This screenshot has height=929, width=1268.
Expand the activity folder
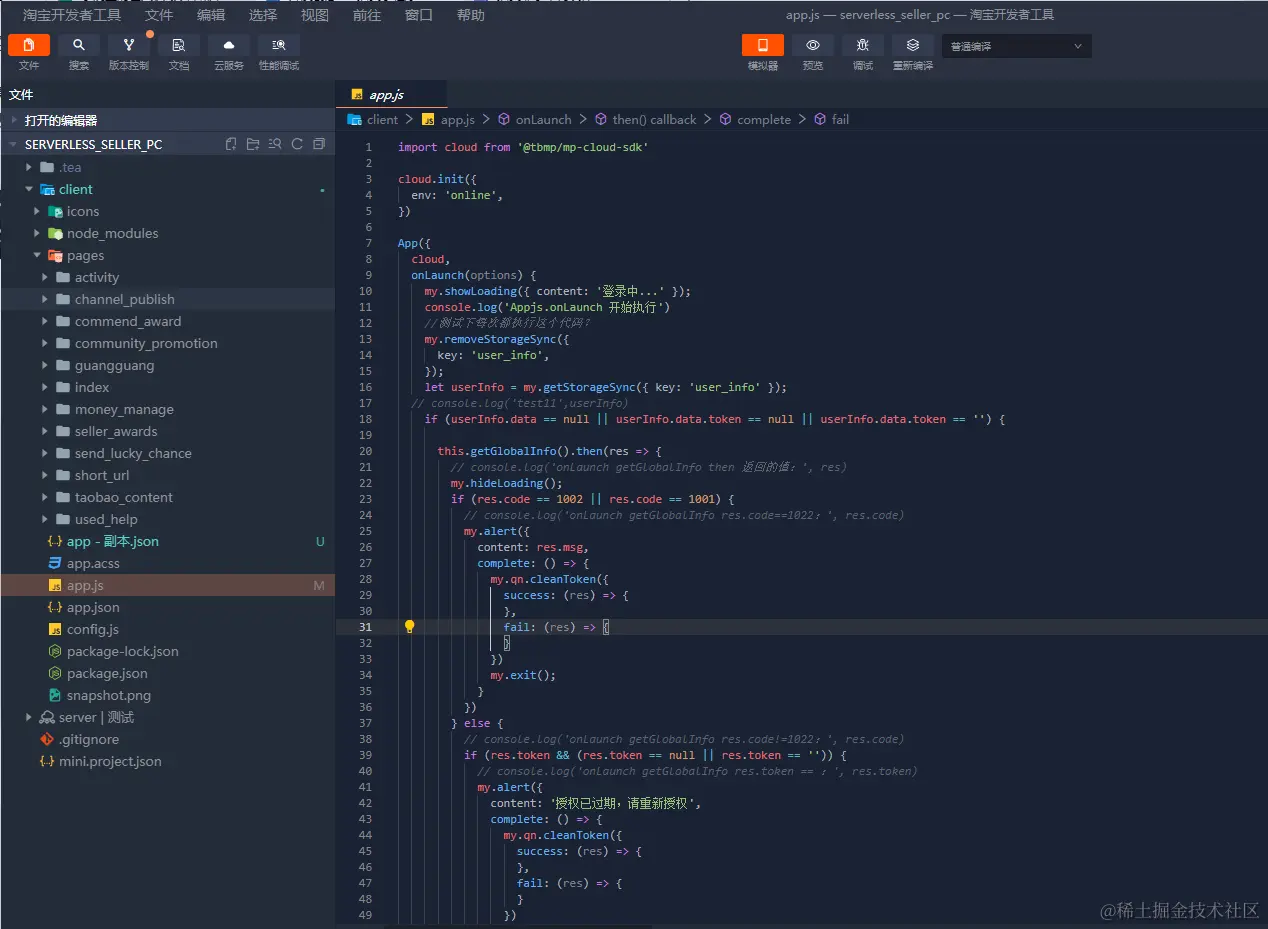(x=96, y=277)
